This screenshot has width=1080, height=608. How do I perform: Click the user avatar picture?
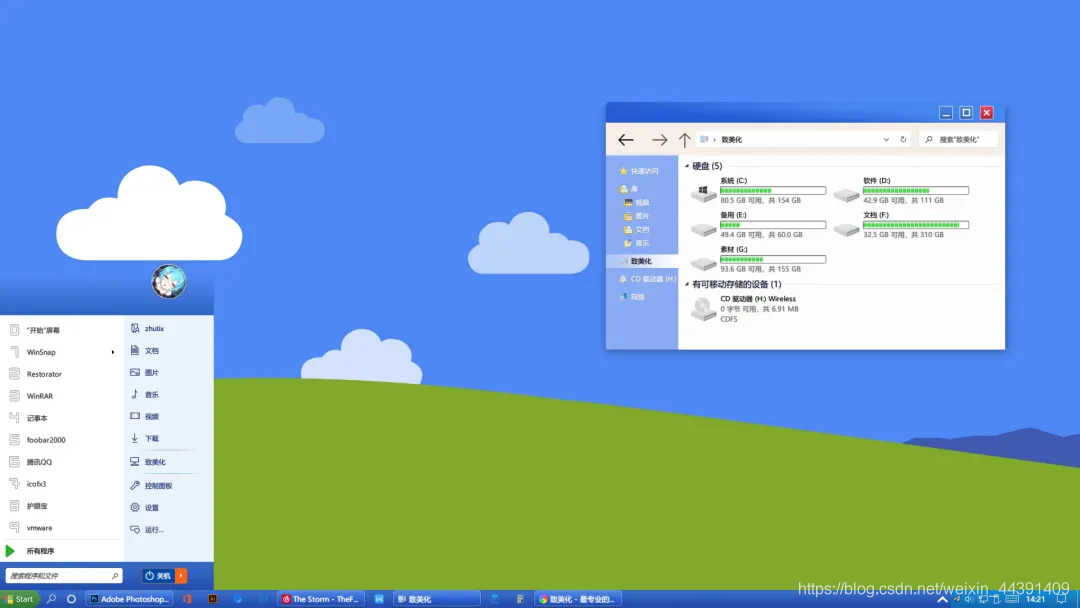(x=169, y=281)
